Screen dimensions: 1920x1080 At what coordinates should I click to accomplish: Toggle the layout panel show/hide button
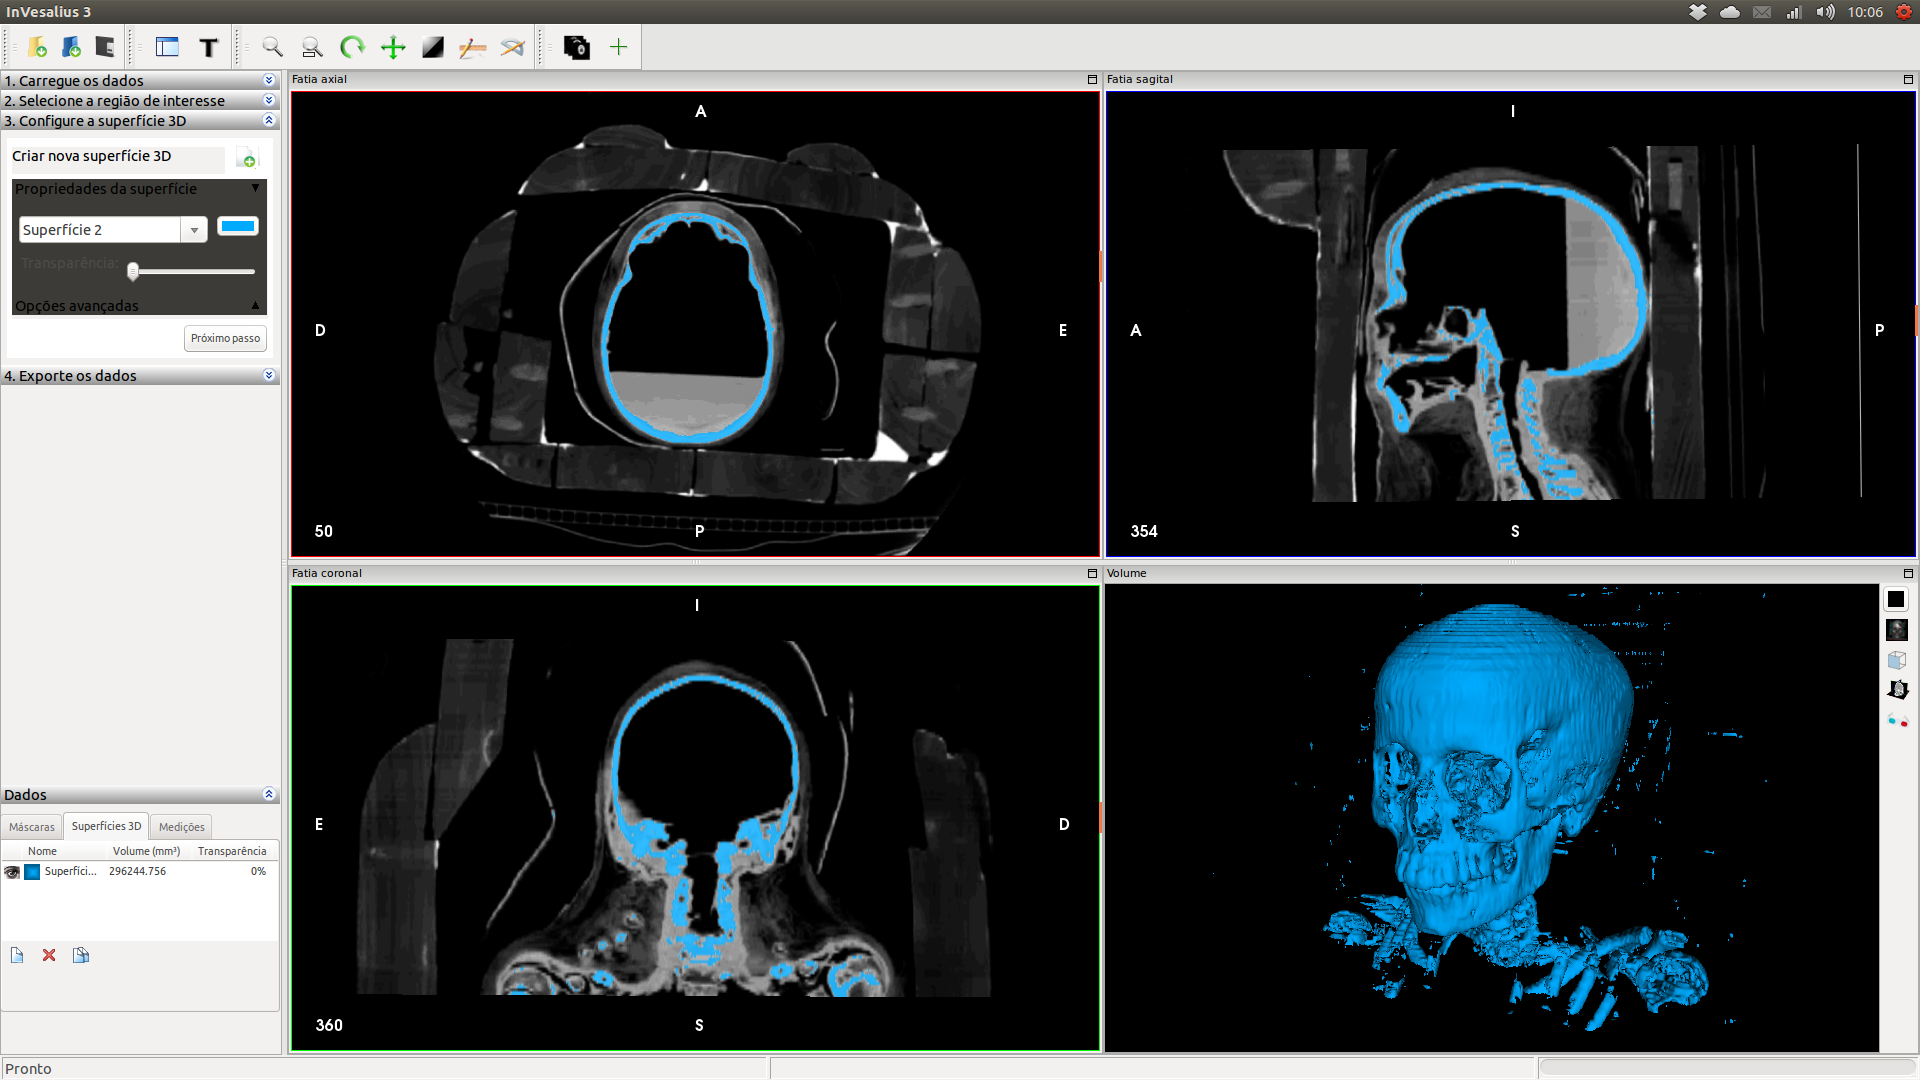(167, 47)
